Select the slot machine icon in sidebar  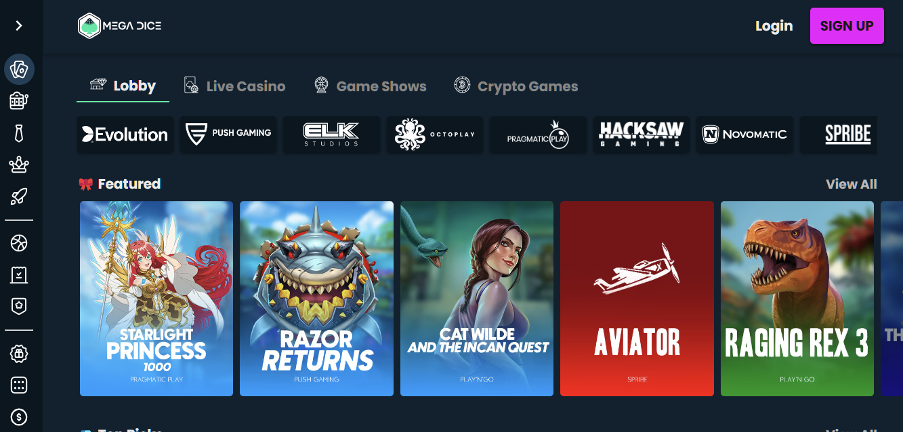pyautogui.click(x=19, y=101)
